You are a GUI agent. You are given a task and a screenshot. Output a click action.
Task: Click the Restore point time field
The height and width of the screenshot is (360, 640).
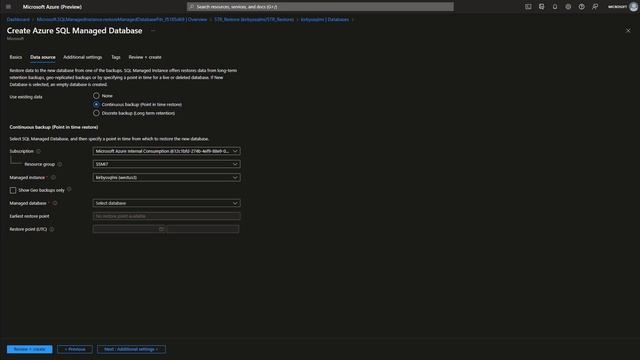203,229
